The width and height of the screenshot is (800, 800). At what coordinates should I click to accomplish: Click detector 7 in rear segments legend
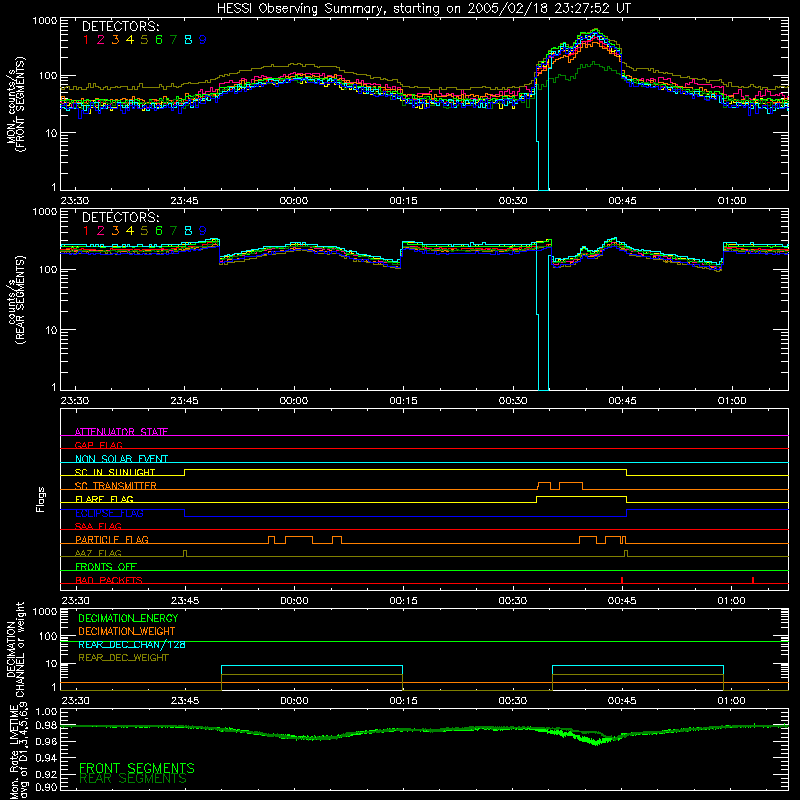[x=173, y=231]
